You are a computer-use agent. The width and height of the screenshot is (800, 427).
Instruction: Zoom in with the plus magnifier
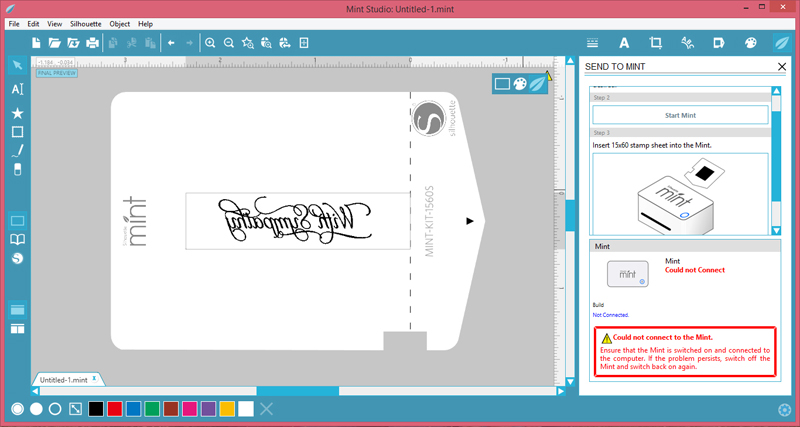[210, 43]
